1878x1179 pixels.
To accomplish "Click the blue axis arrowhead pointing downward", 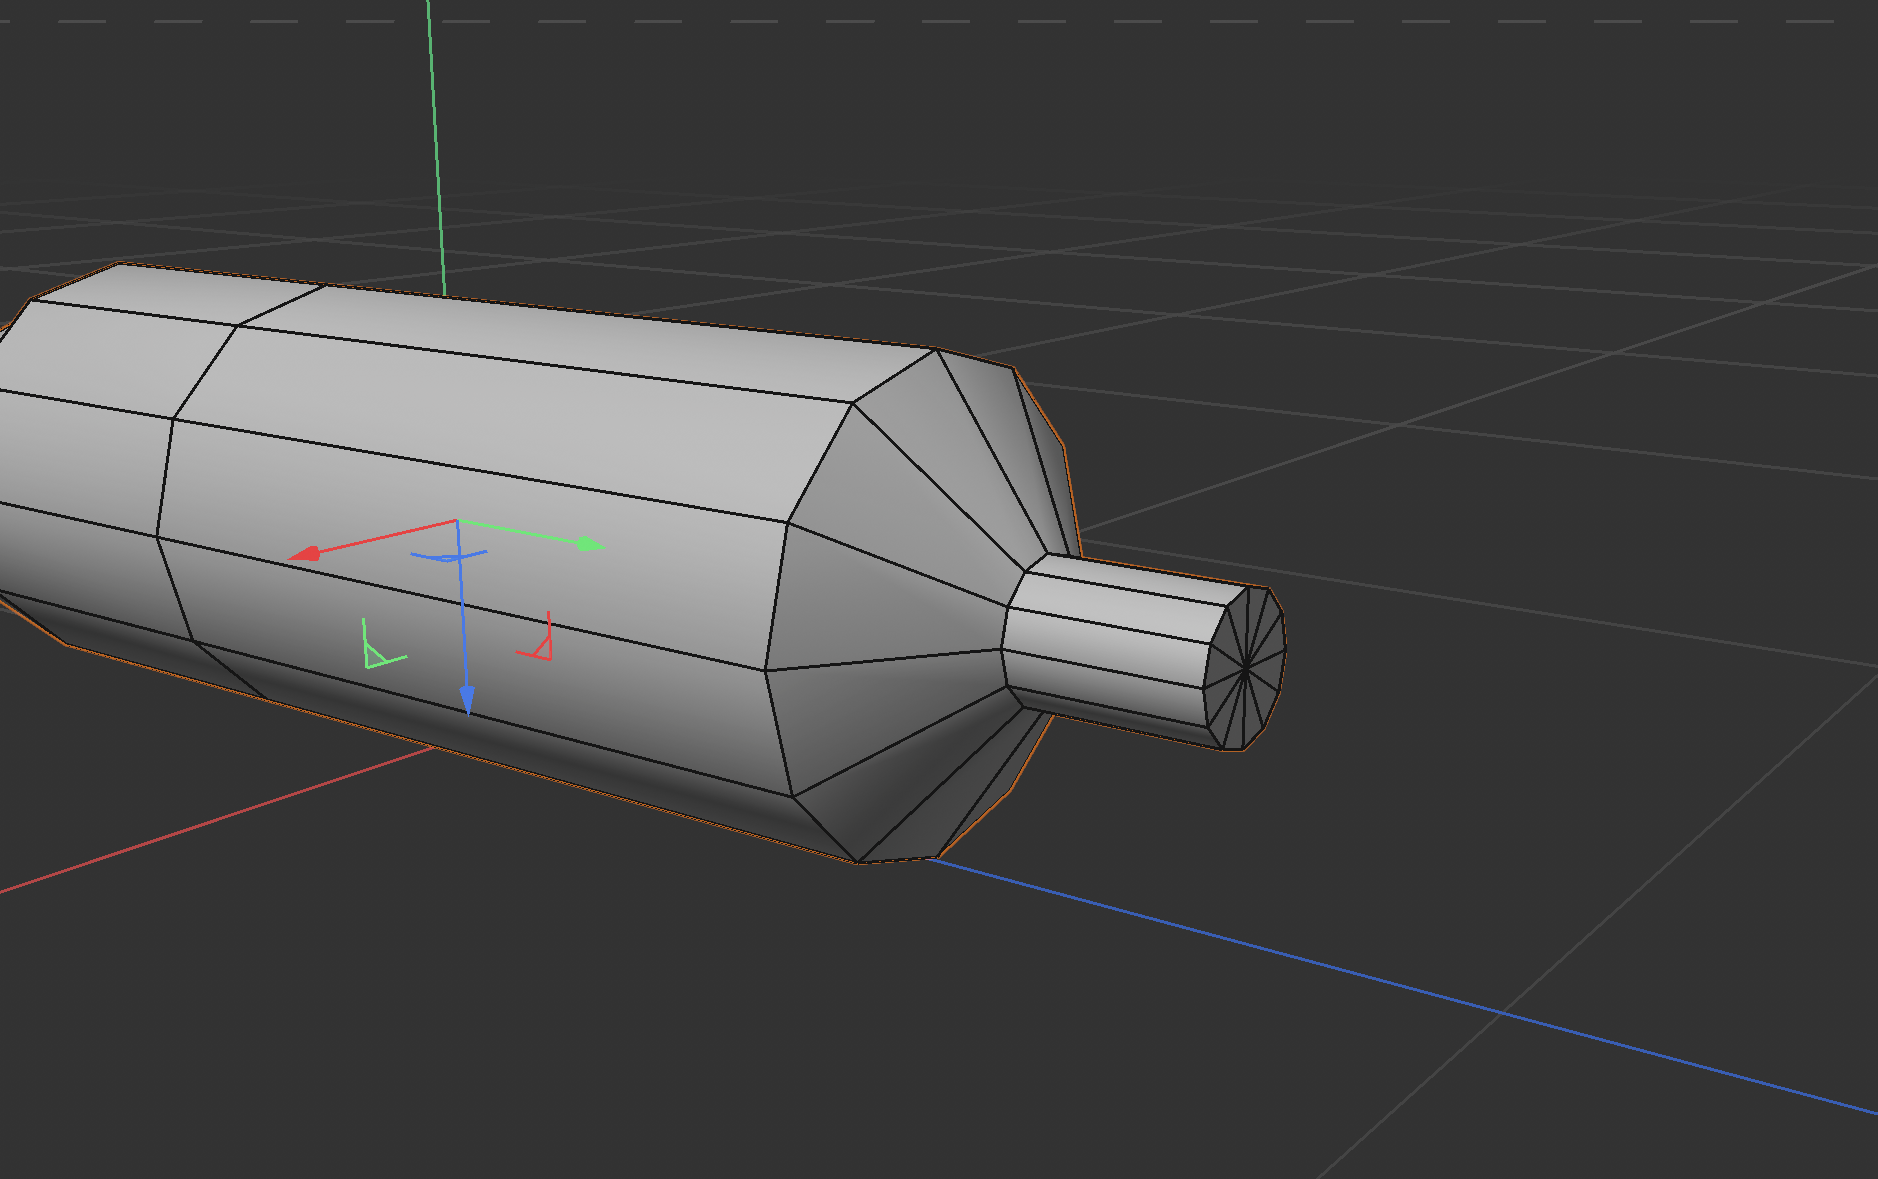I will [x=467, y=700].
